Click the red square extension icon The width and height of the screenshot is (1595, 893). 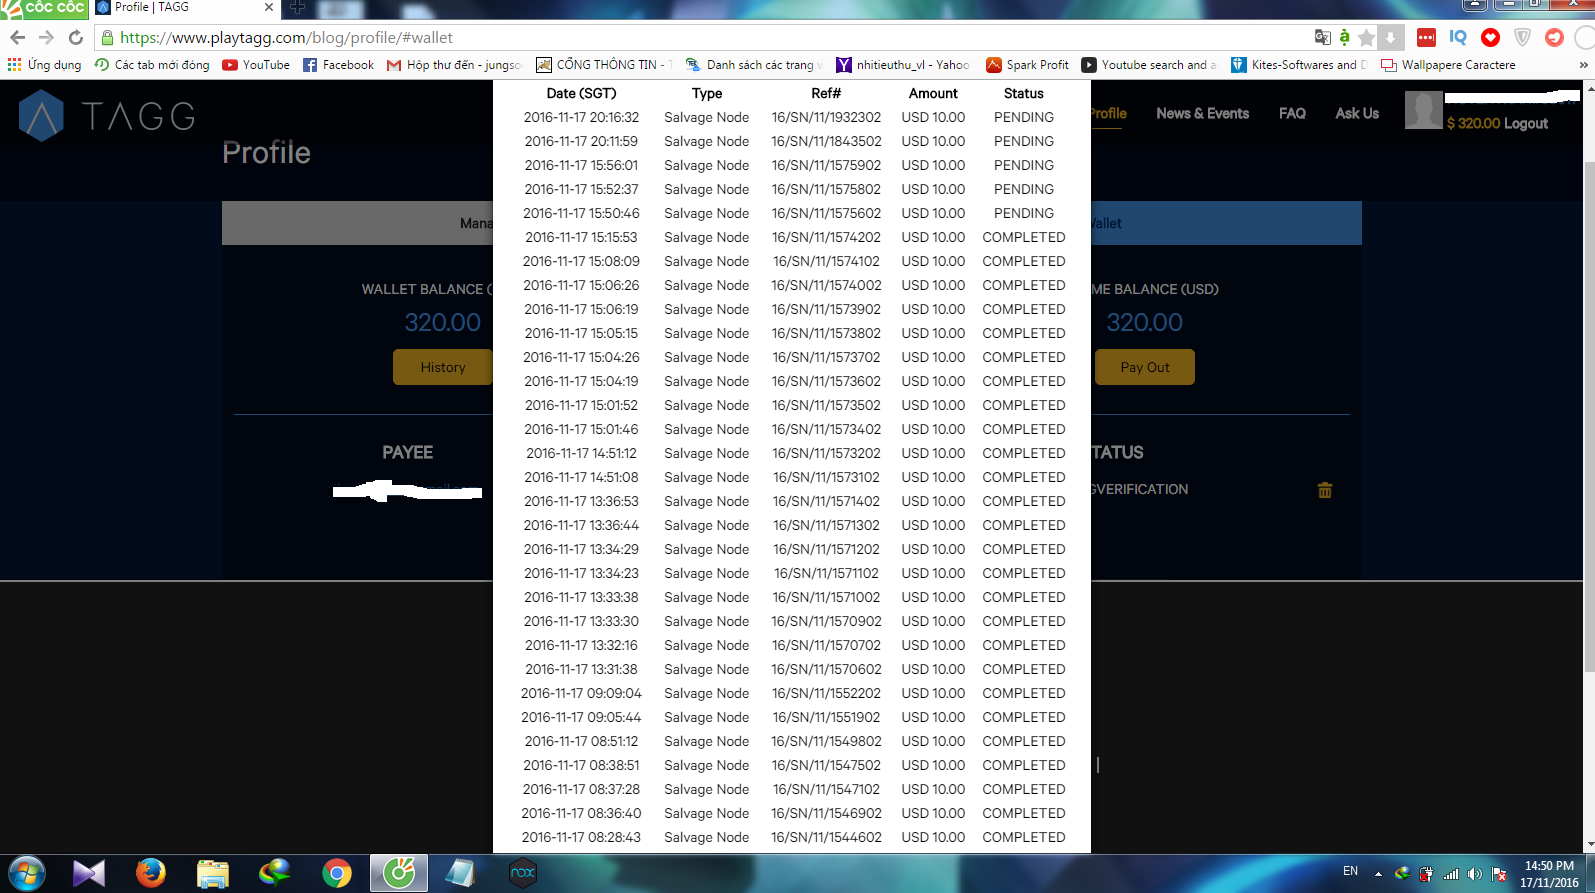click(x=1426, y=37)
